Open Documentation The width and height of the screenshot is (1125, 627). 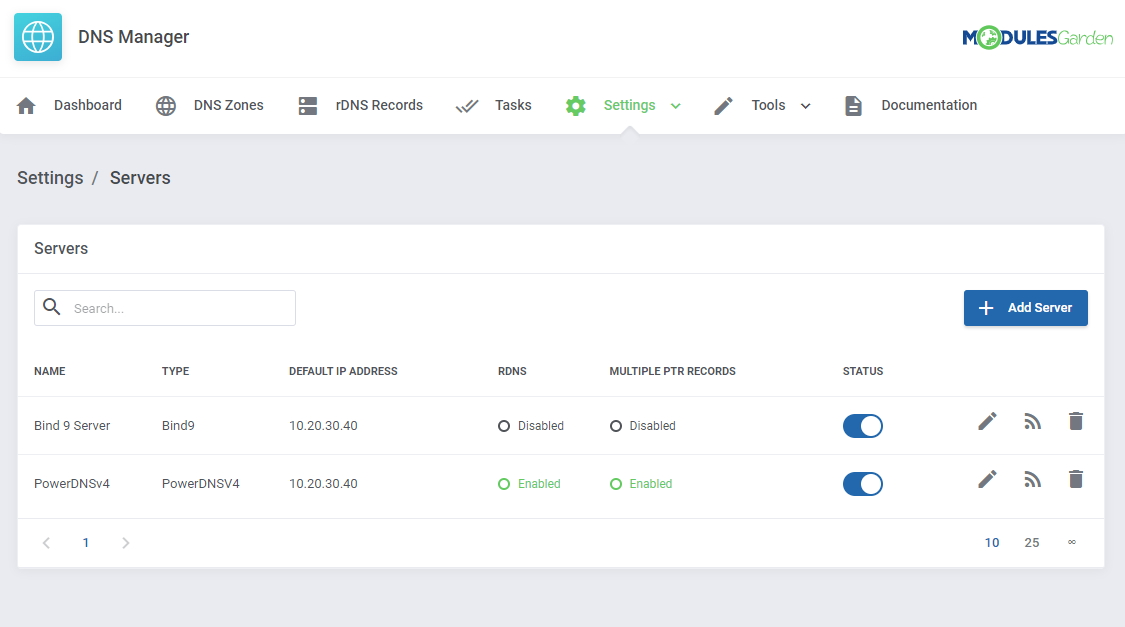(x=929, y=105)
